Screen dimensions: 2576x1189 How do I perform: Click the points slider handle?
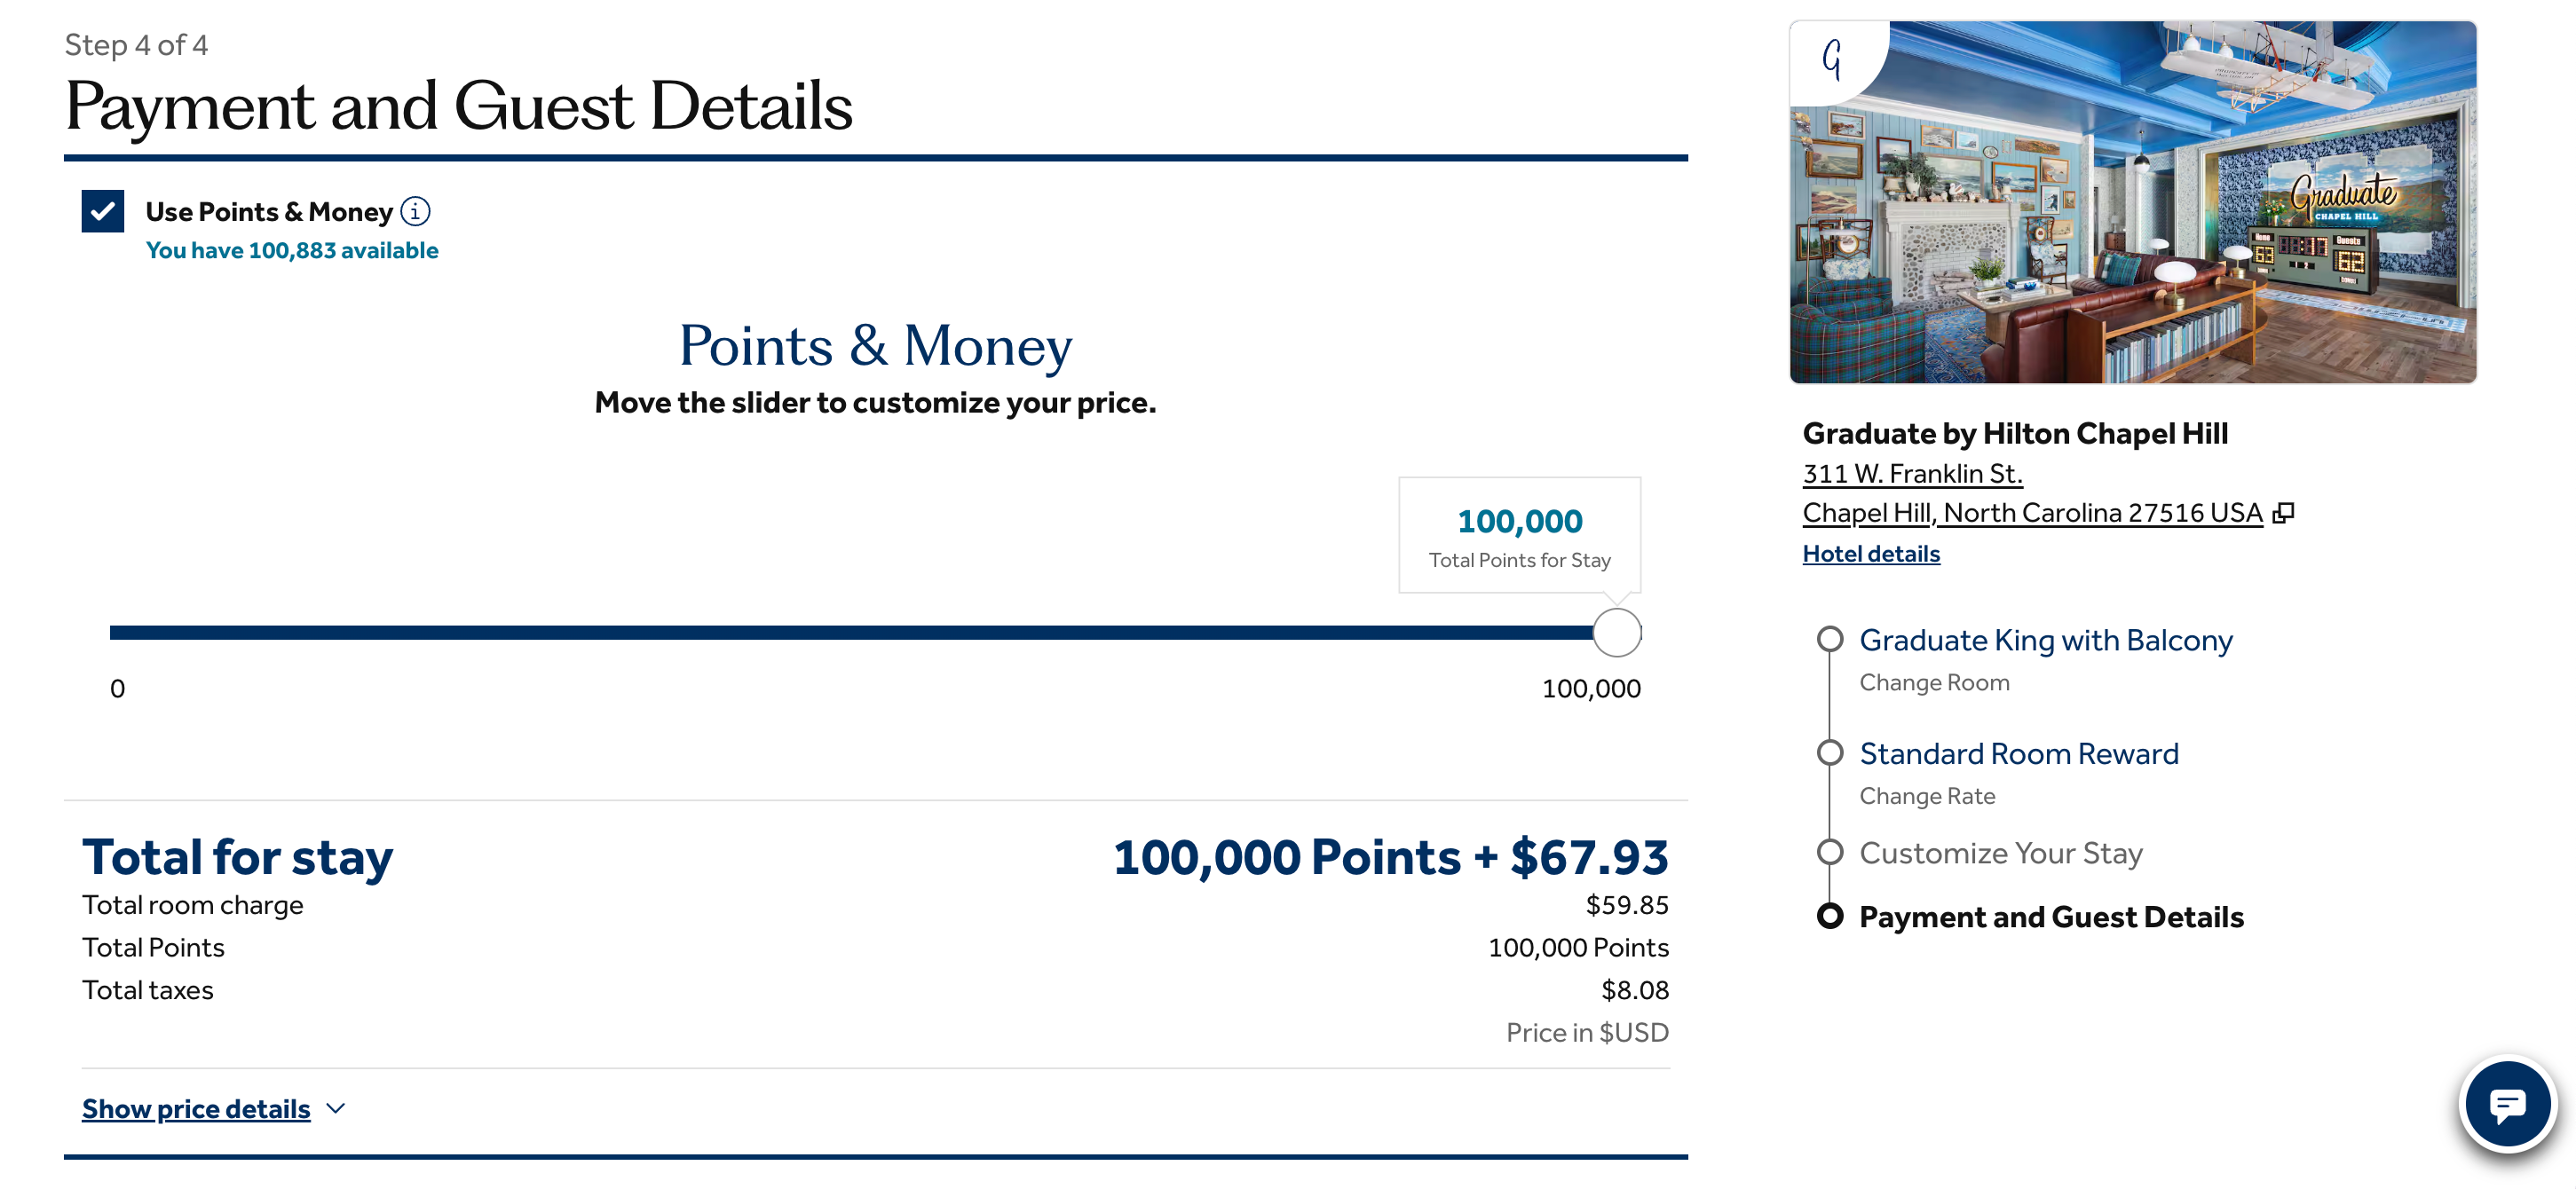click(x=1616, y=632)
